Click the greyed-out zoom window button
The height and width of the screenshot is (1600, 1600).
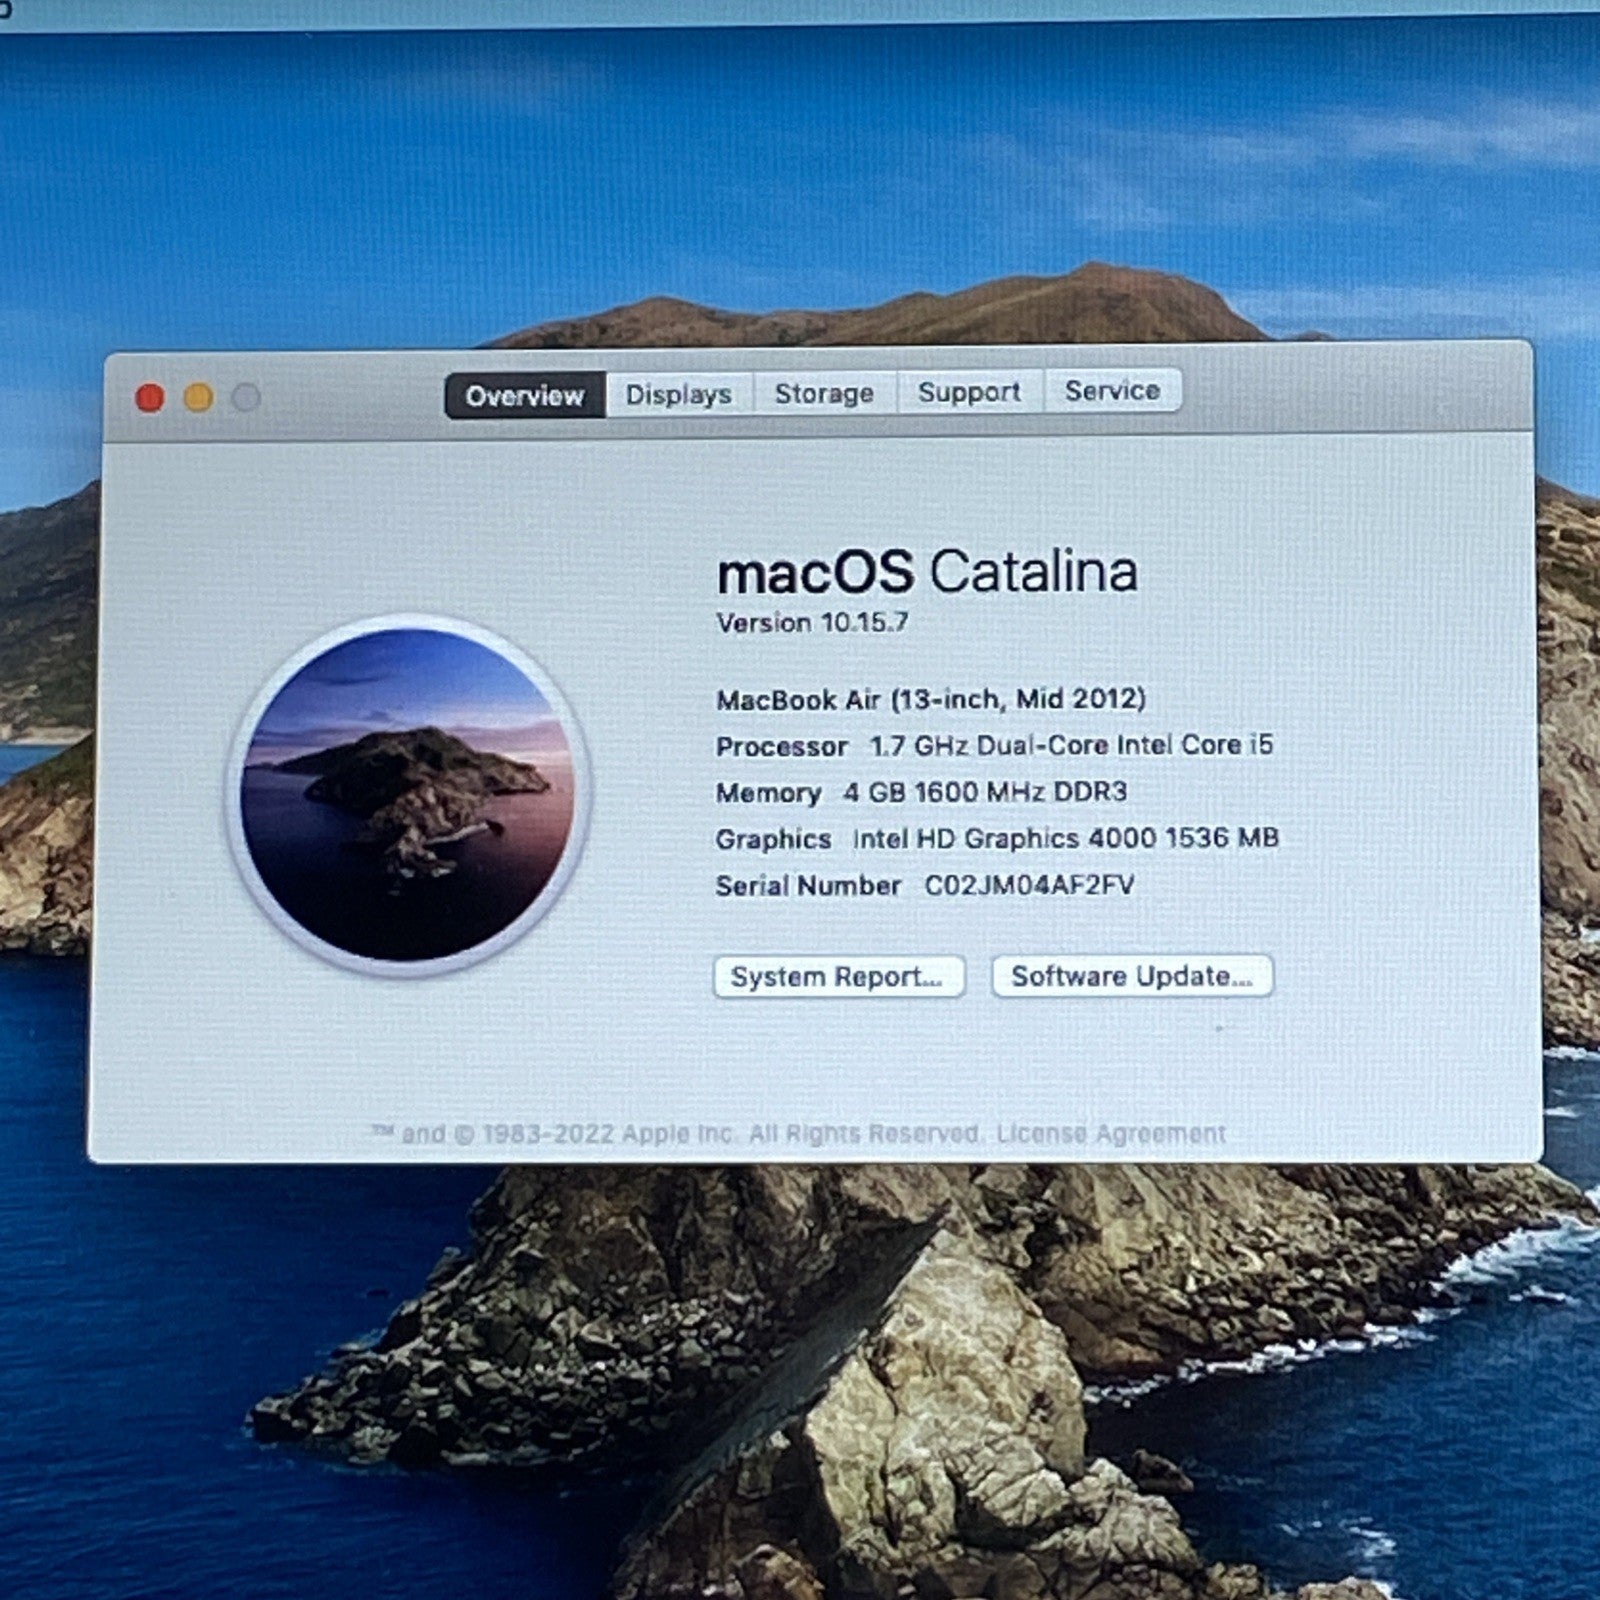[246, 398]
